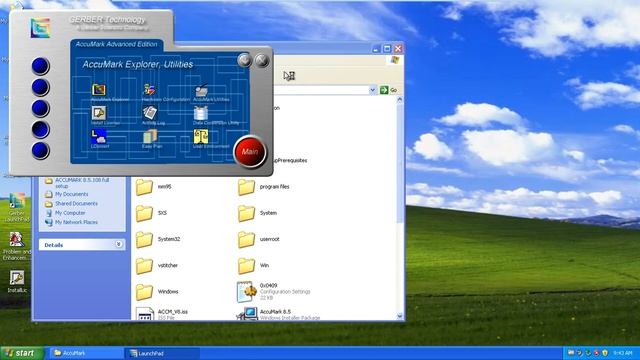Click the Gerber Technology logo icon
This screenshot has height=360, width=640.
coord(40,28)
